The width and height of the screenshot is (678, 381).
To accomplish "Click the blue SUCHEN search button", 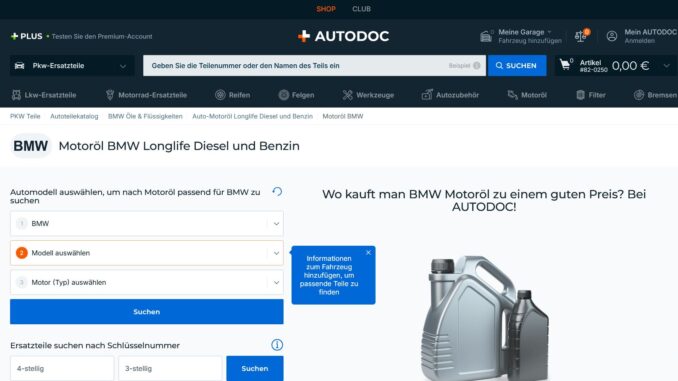I will pos(517,66).
